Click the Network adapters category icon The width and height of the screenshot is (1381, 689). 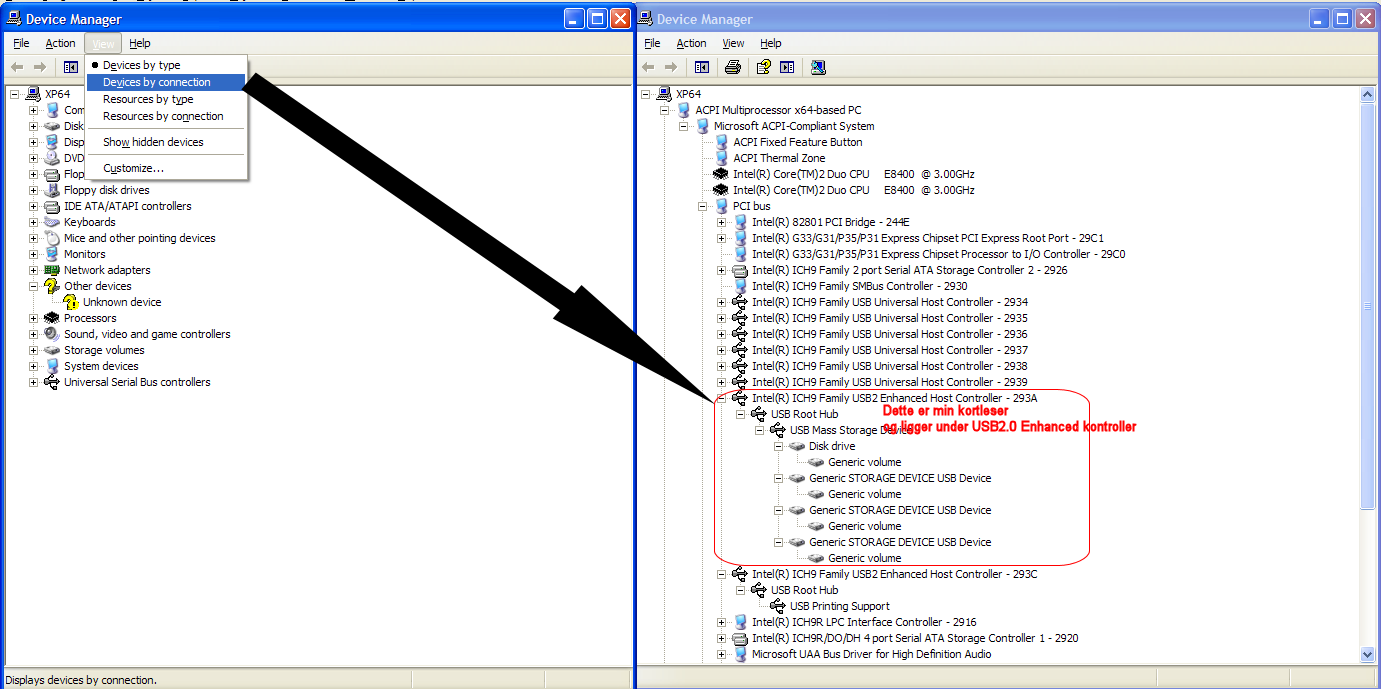pyautogui.click(x=52, y=270)
